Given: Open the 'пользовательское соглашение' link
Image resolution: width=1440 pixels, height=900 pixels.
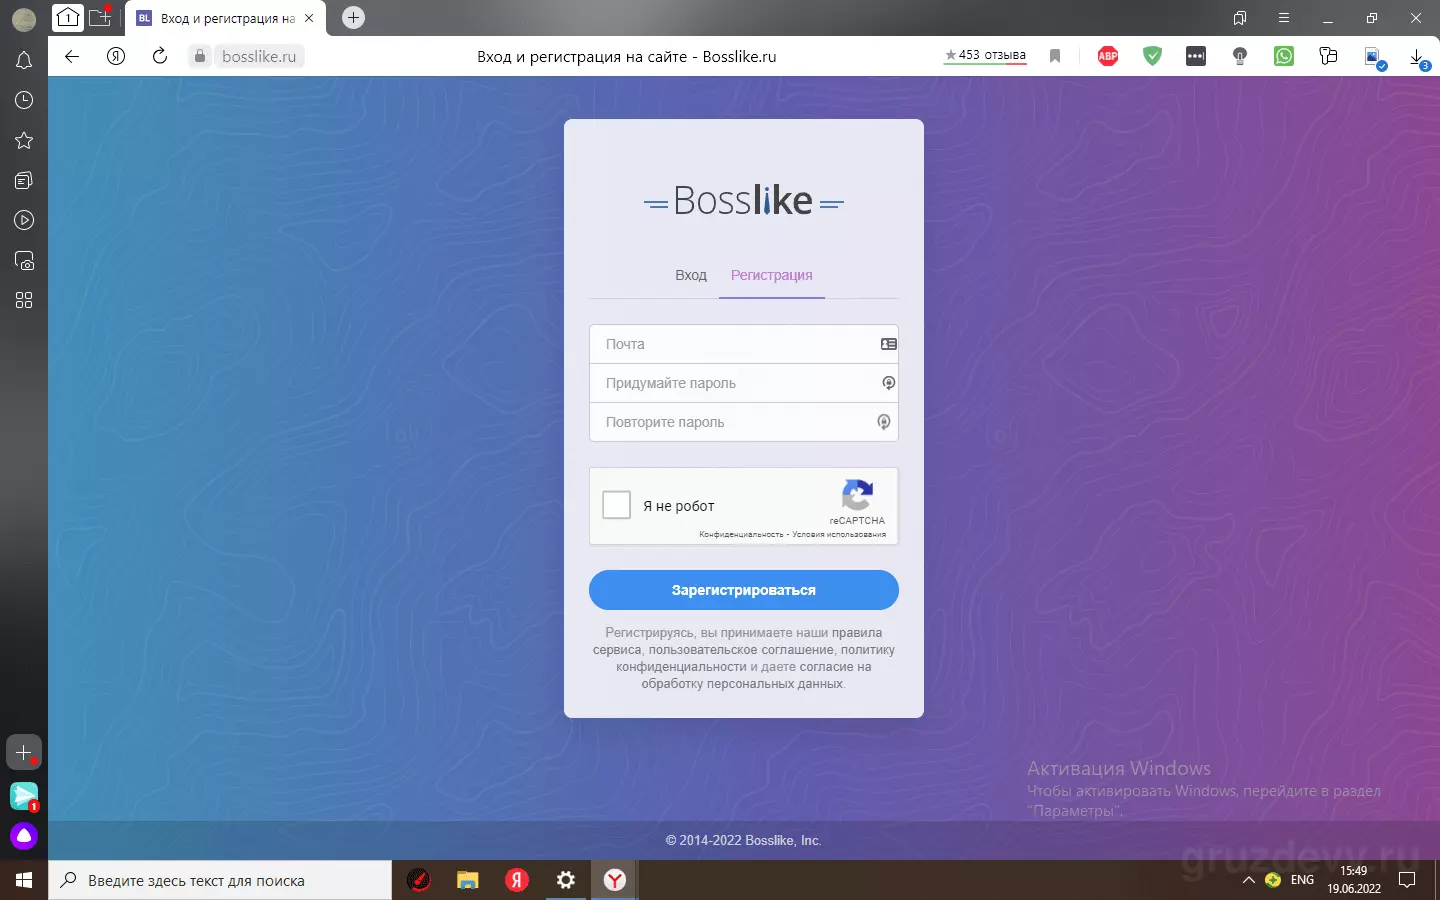Looking at the screenshot, I should tap(741, 650).
